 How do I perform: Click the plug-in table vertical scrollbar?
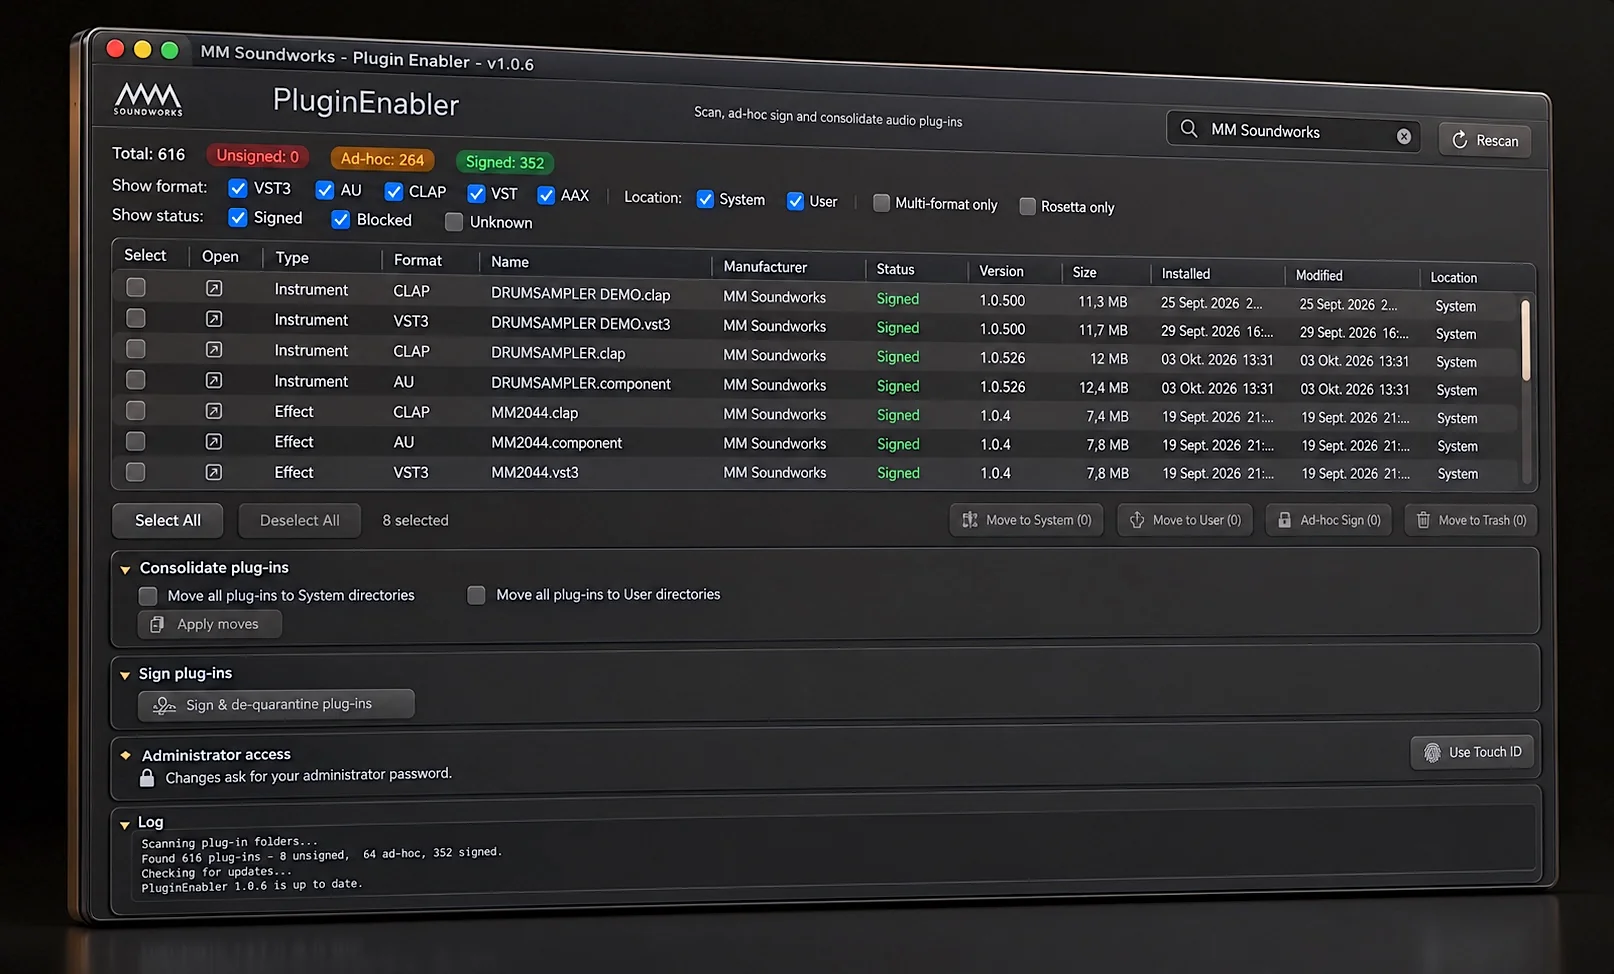[1525, 340]
